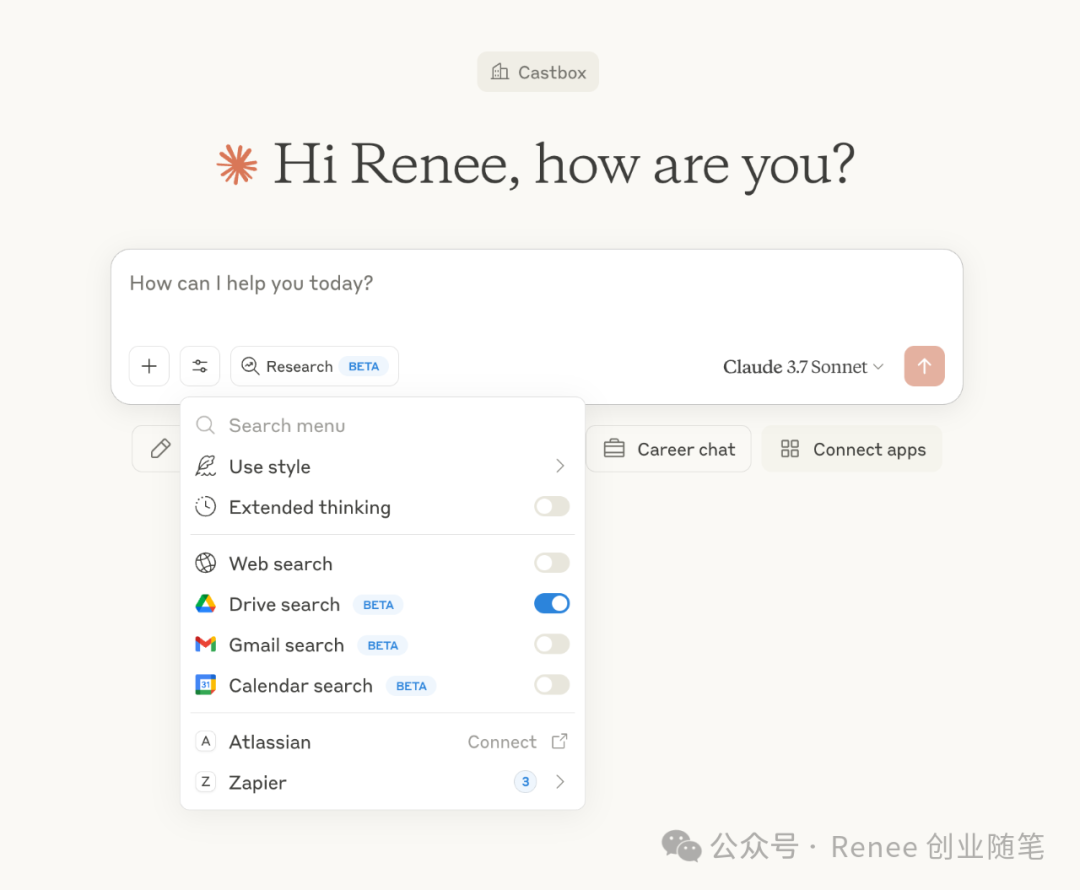Open the Career chat suggestion
This screenshot has height=890, width=1080.
click(668, 449)
